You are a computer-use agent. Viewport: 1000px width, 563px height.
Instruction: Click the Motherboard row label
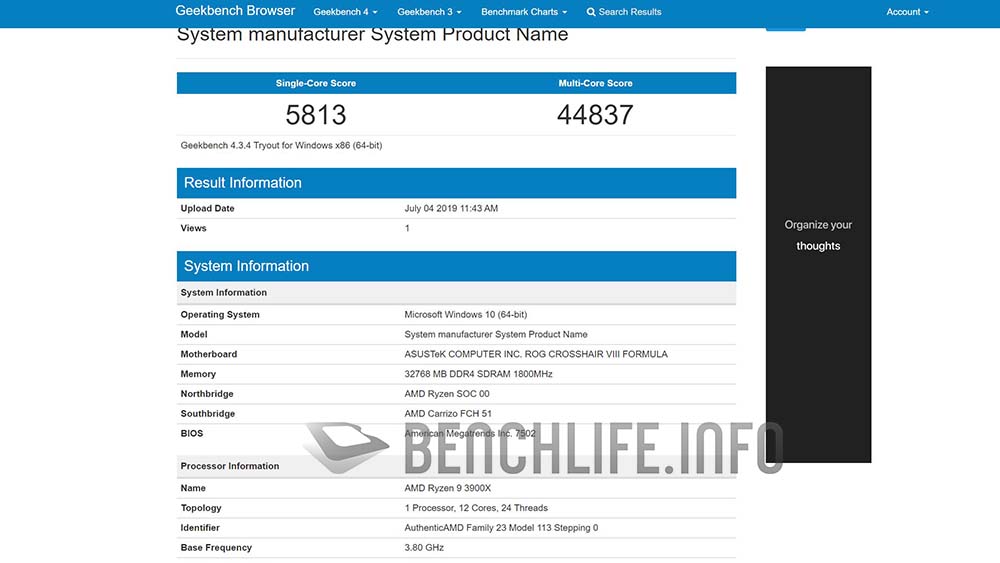pos(209,355)
